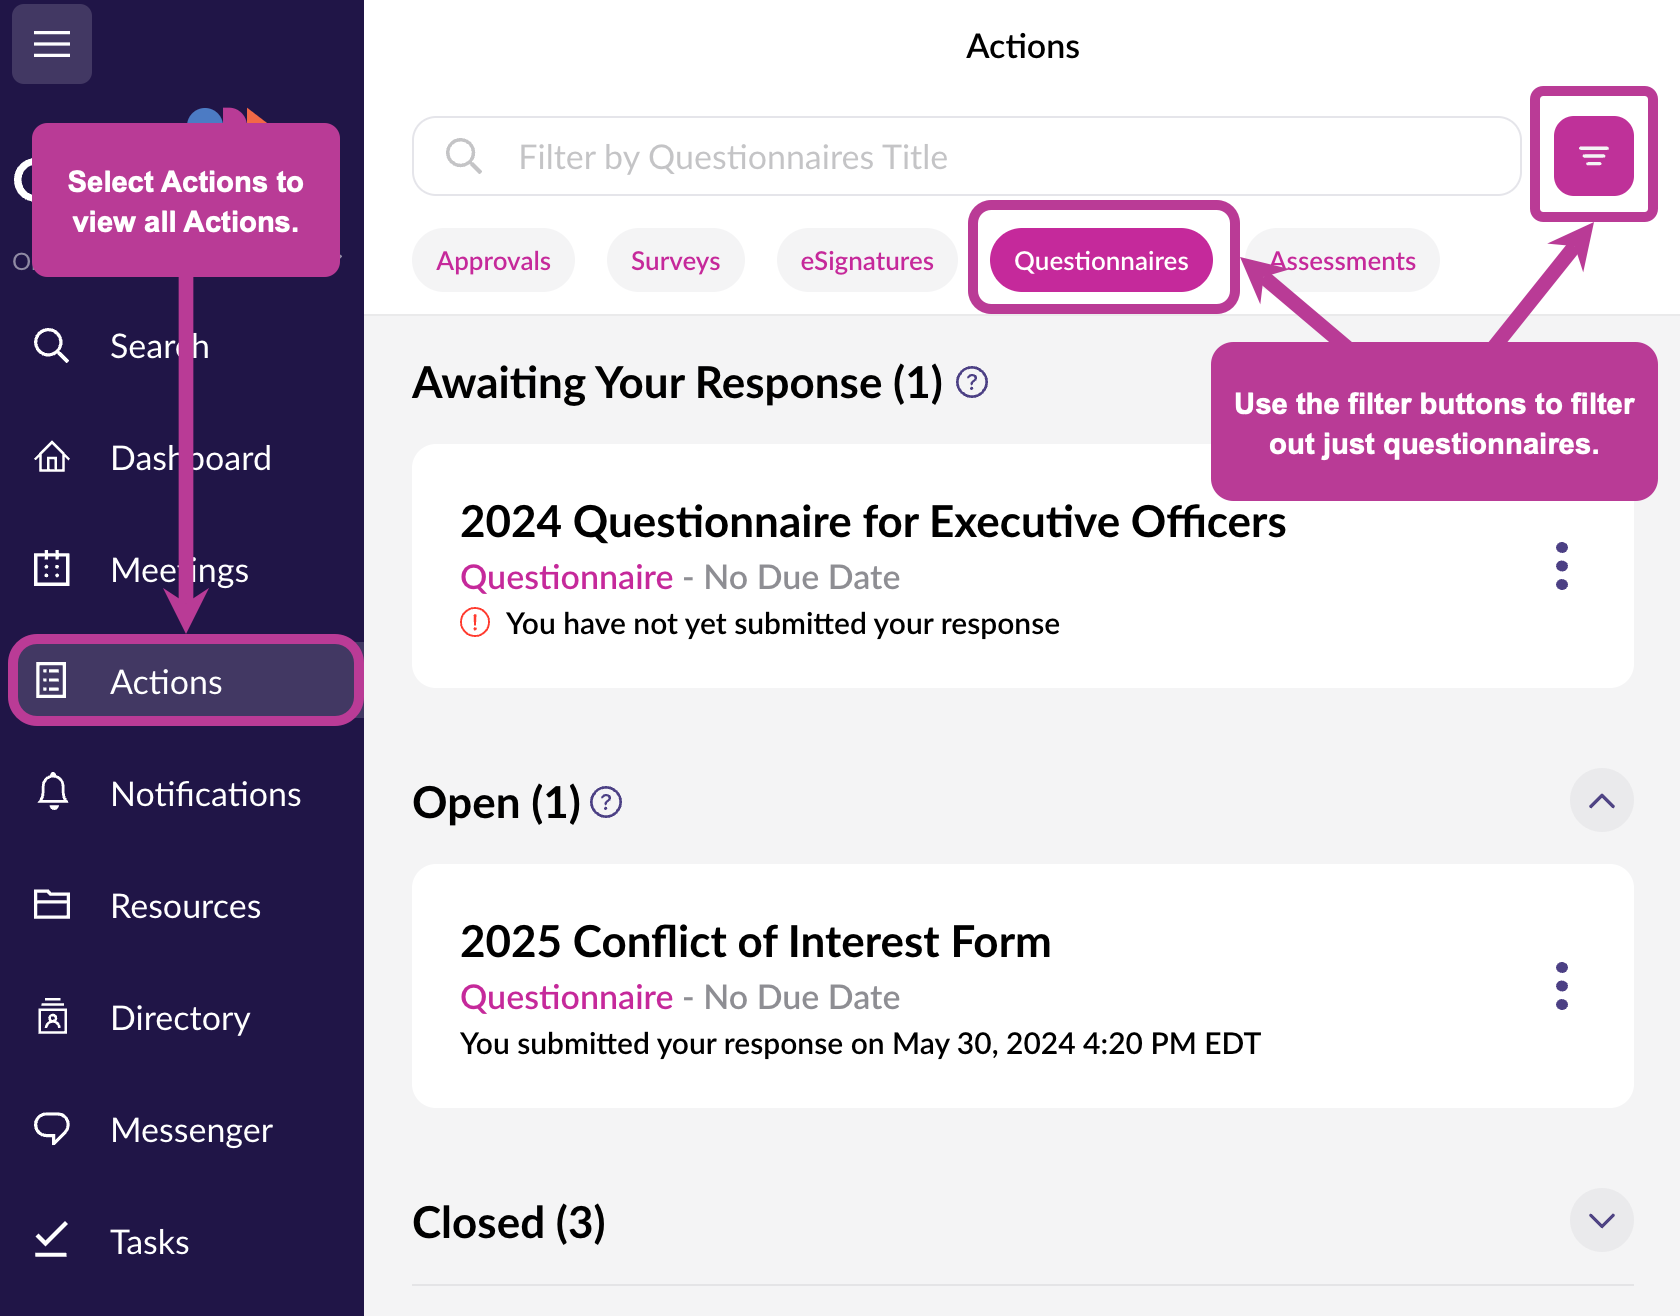
Task: Go to Dashboard home icon
Action: click(x=52, y=458)
